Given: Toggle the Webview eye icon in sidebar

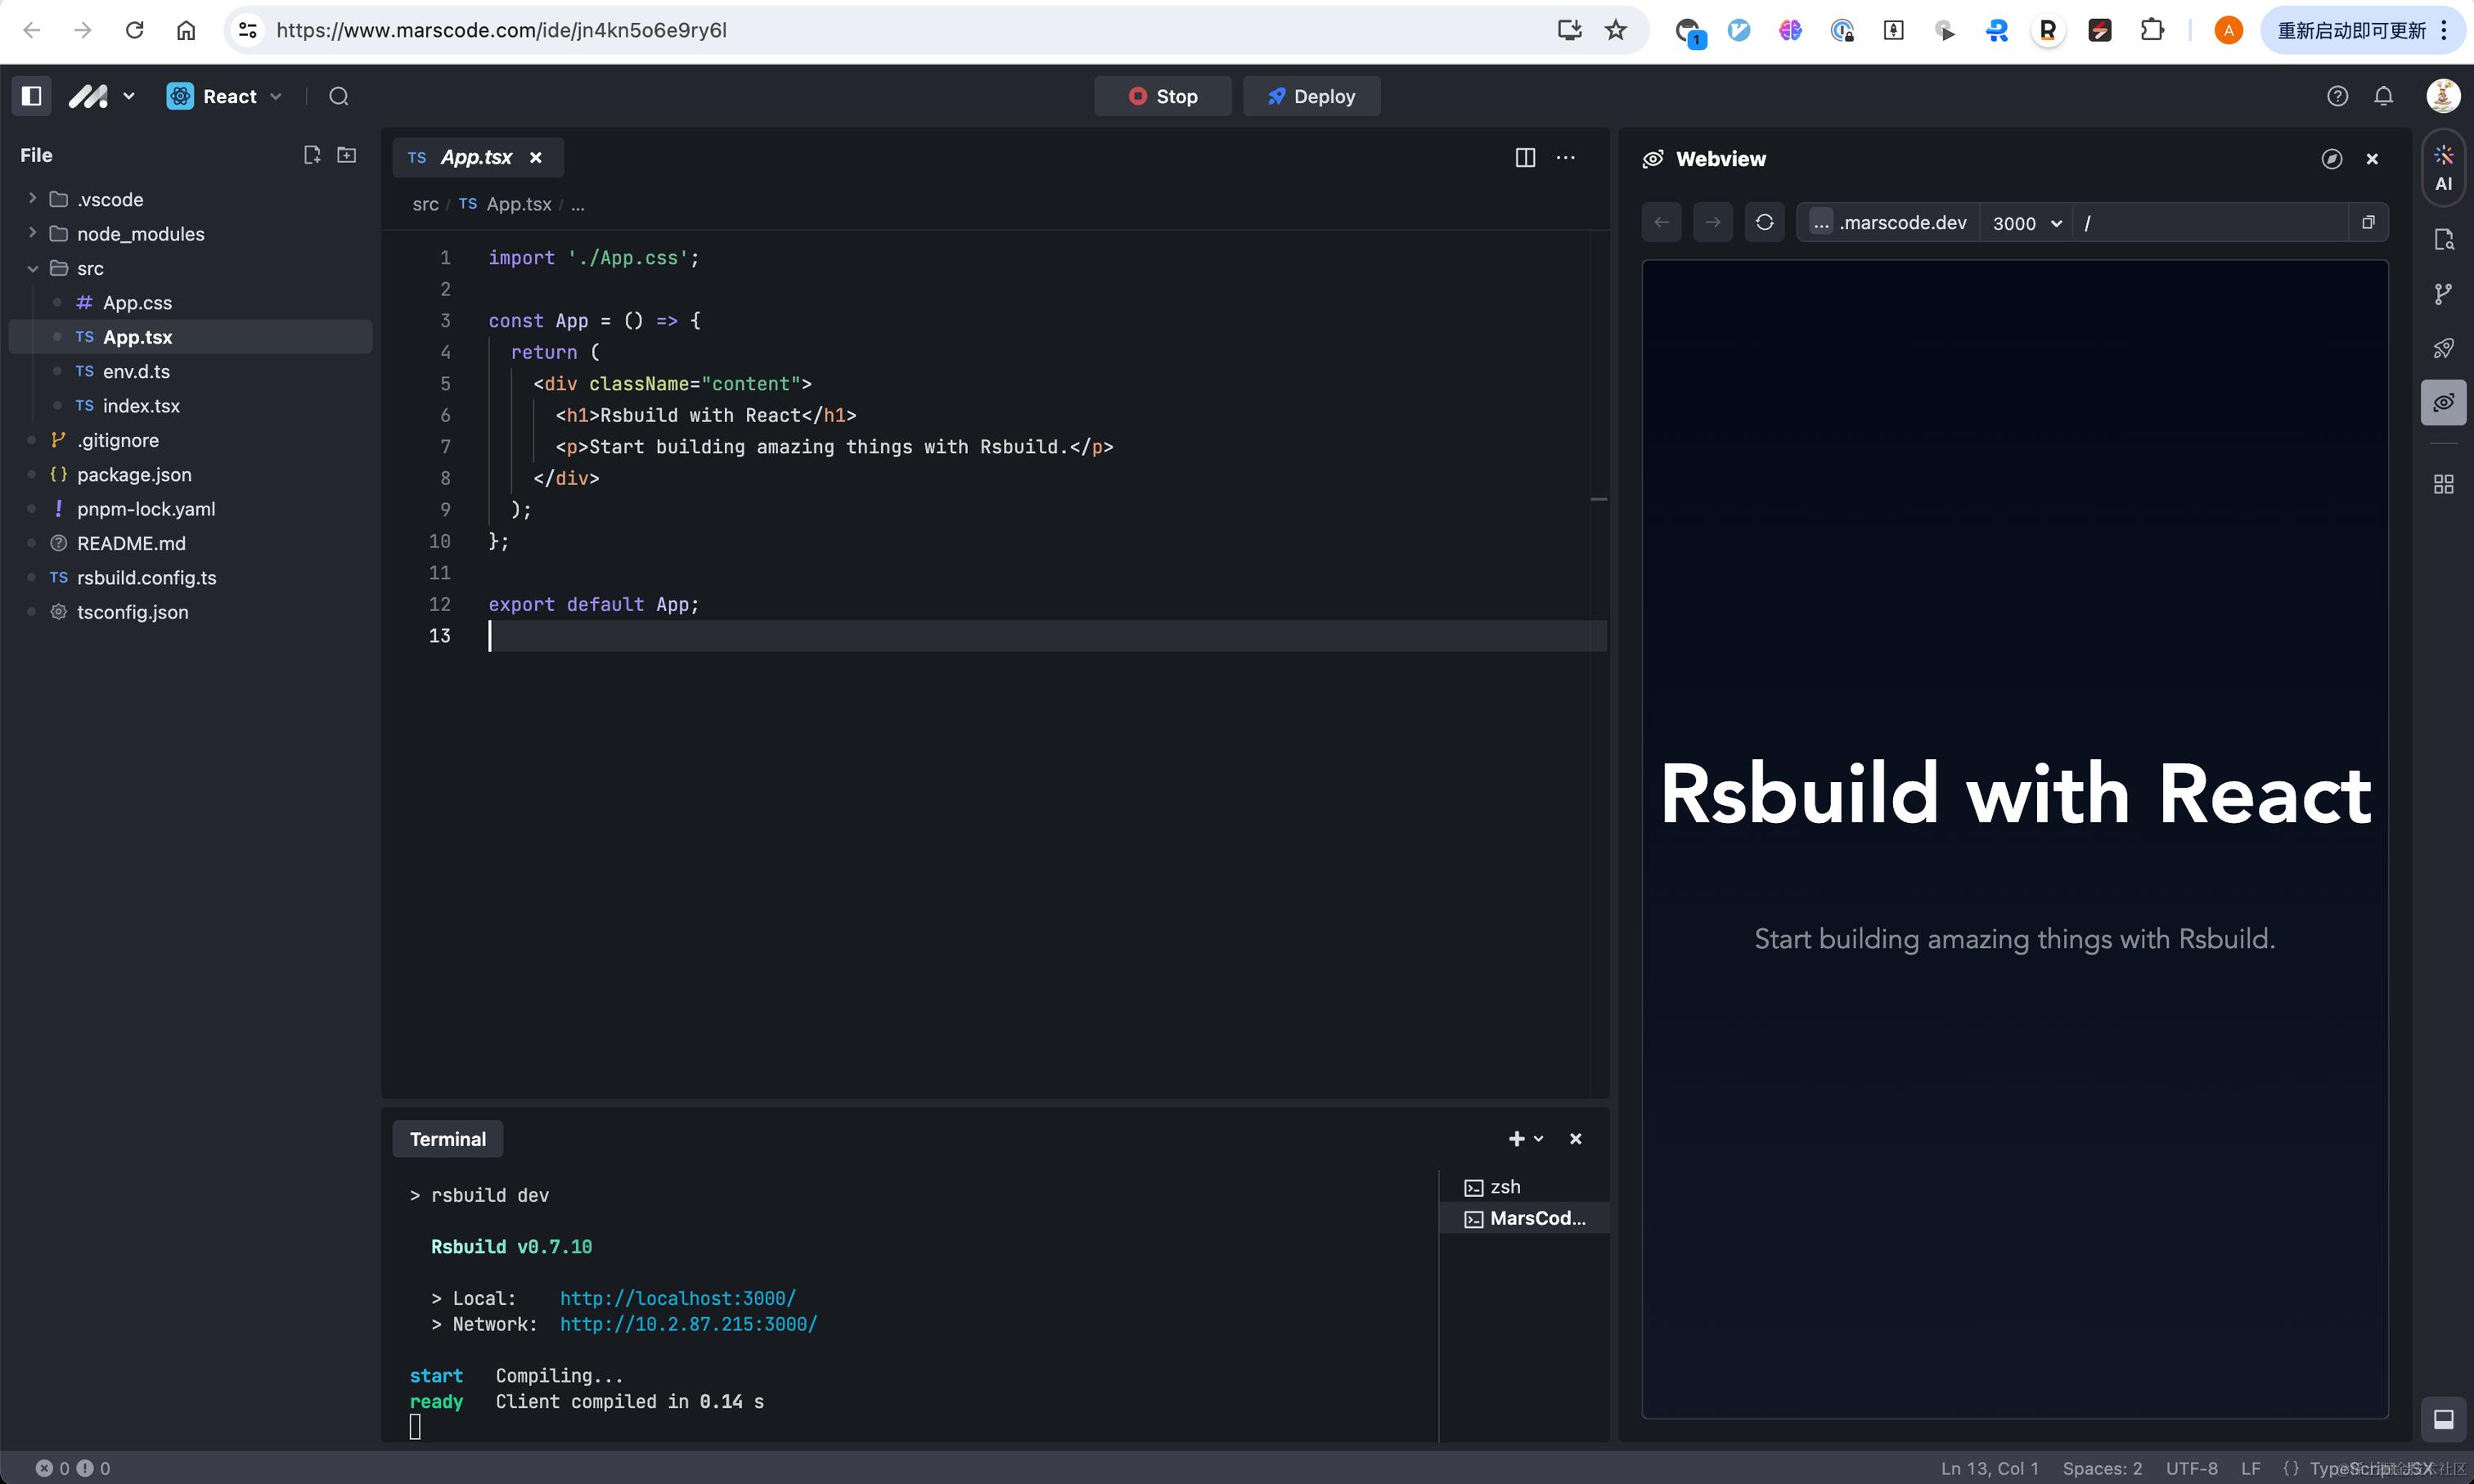Looking at the screenshot, I should pos(2443,403).
